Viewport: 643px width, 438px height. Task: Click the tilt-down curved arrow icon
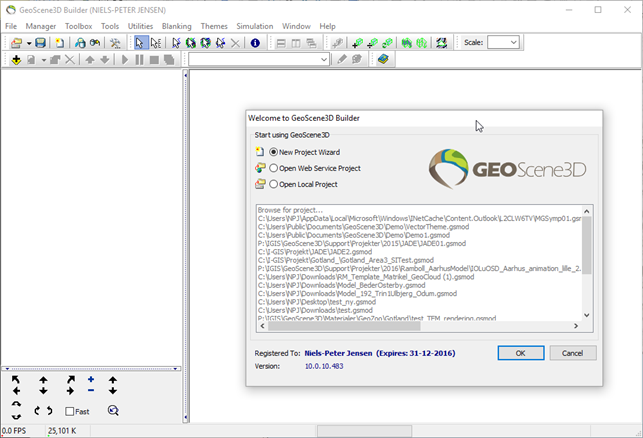[x=16, y=417]
